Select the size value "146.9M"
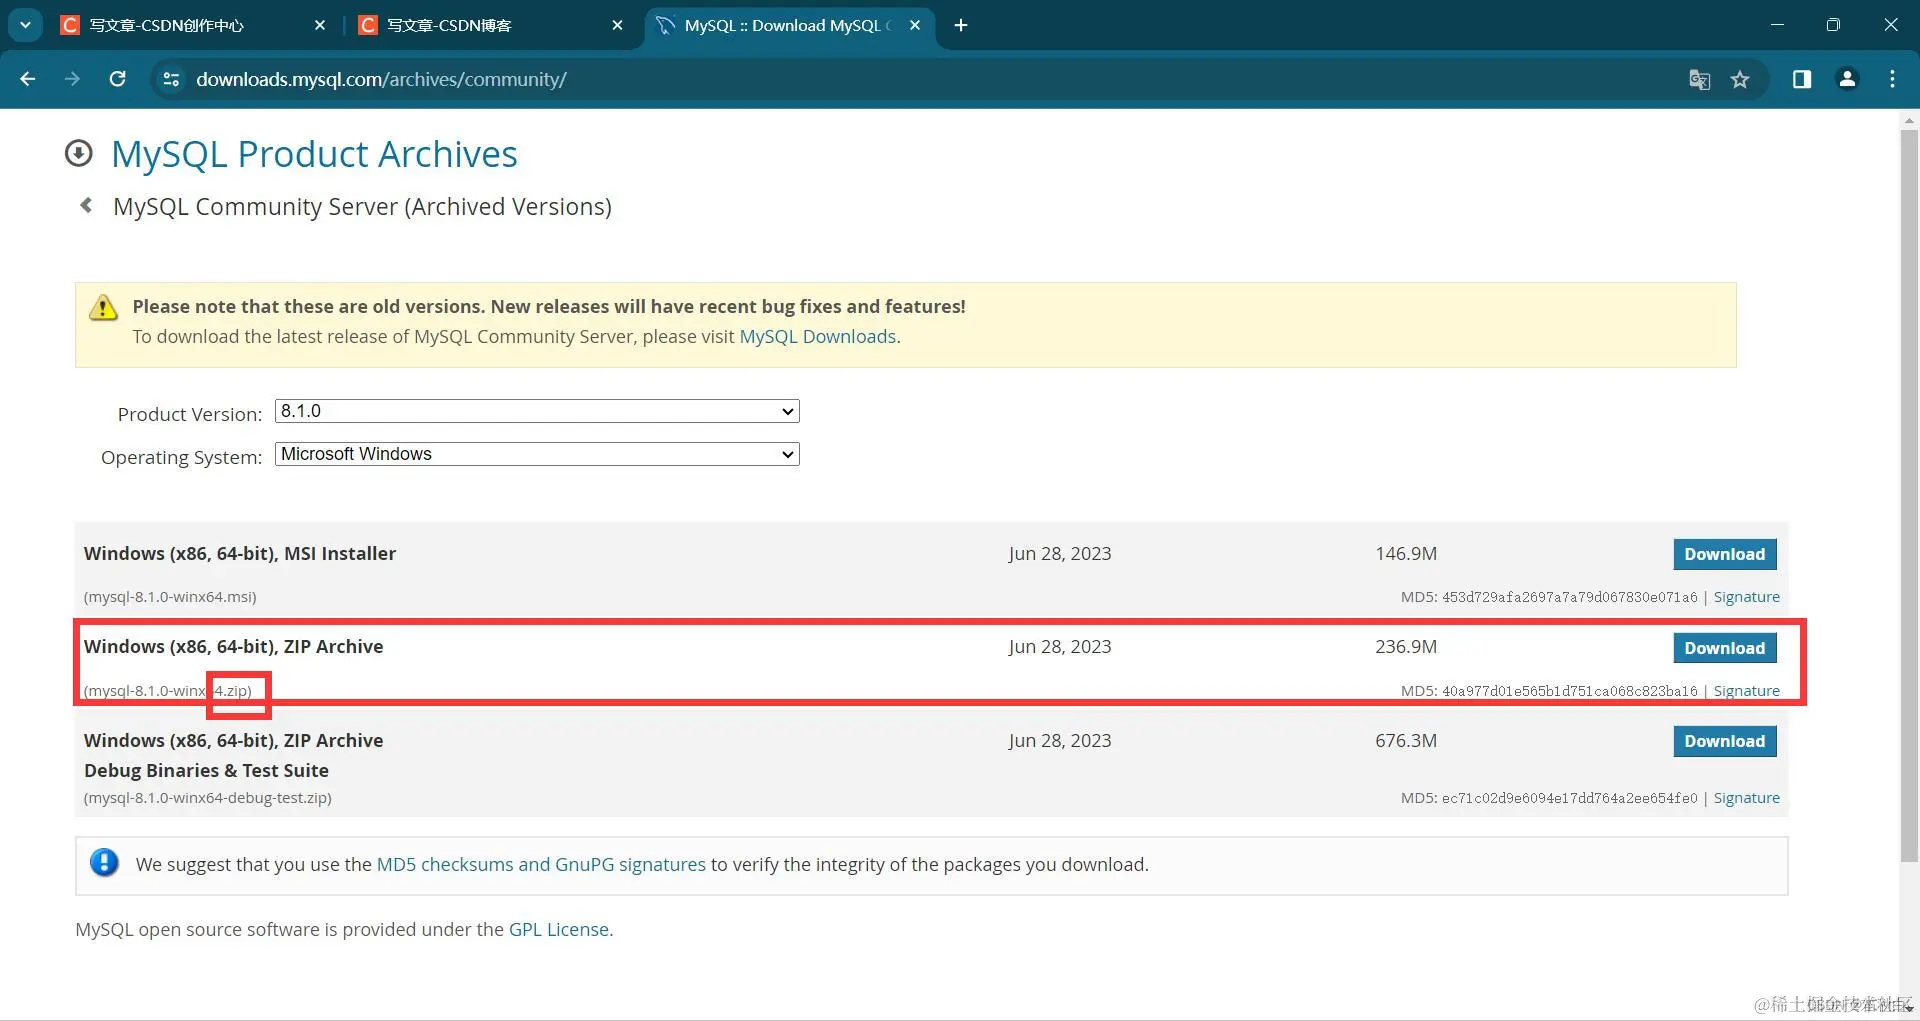Screen dimensions: 1920x1021 tap(1406, 554)
